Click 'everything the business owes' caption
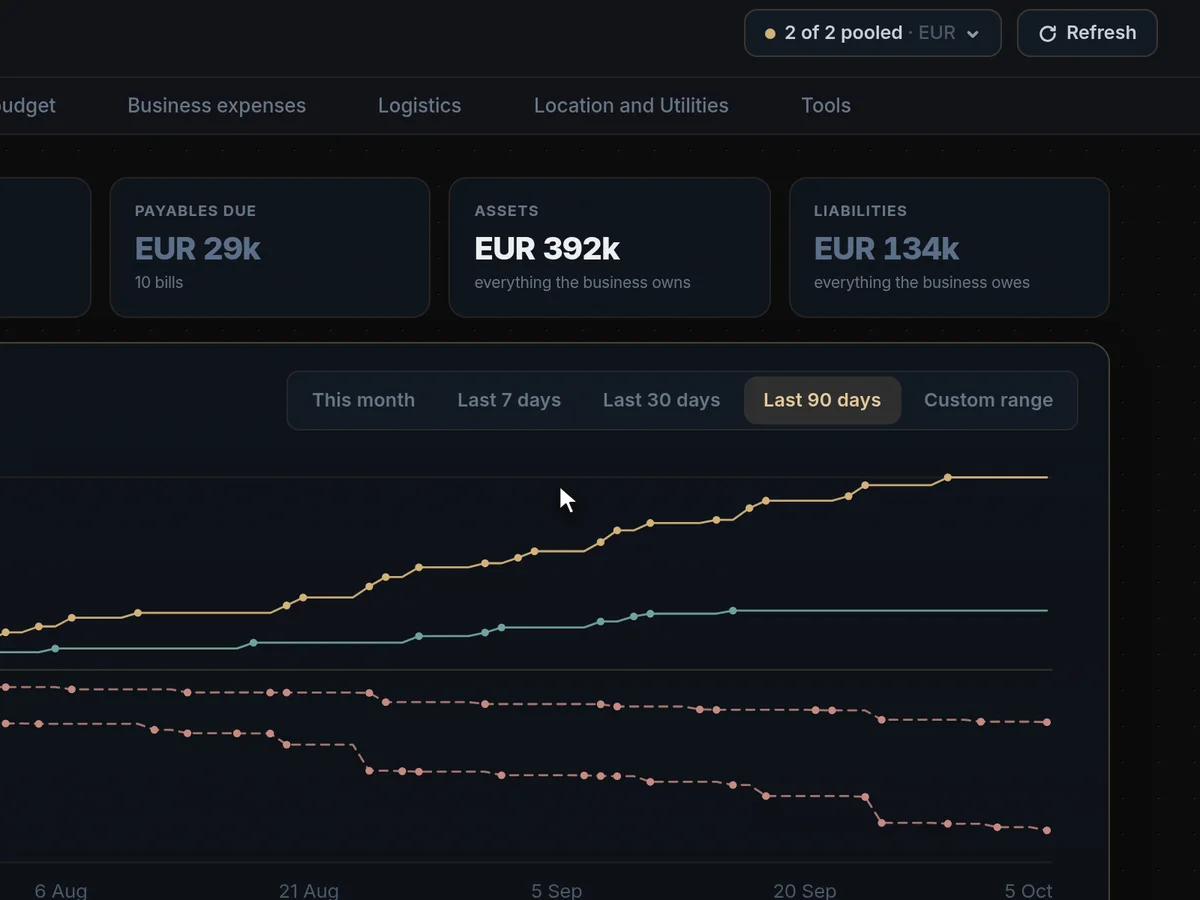The width and height of the screenshot is (1200, 900). point(922,282)
